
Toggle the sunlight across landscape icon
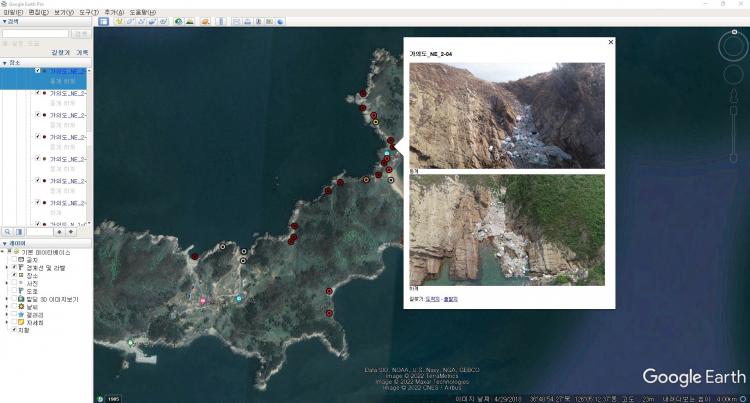[x=190, y=22]
